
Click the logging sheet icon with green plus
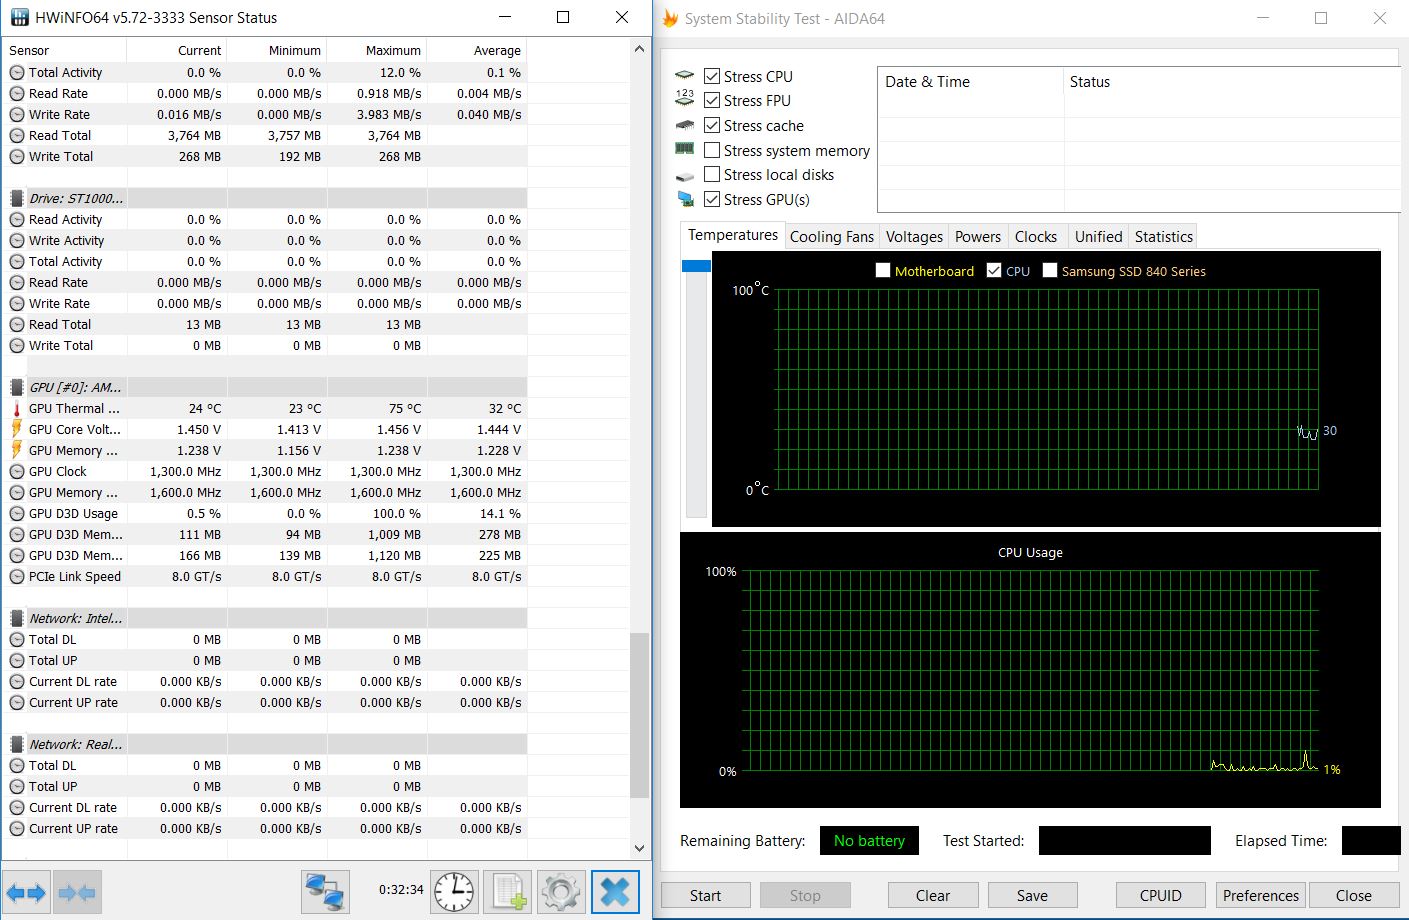(507, 891)
